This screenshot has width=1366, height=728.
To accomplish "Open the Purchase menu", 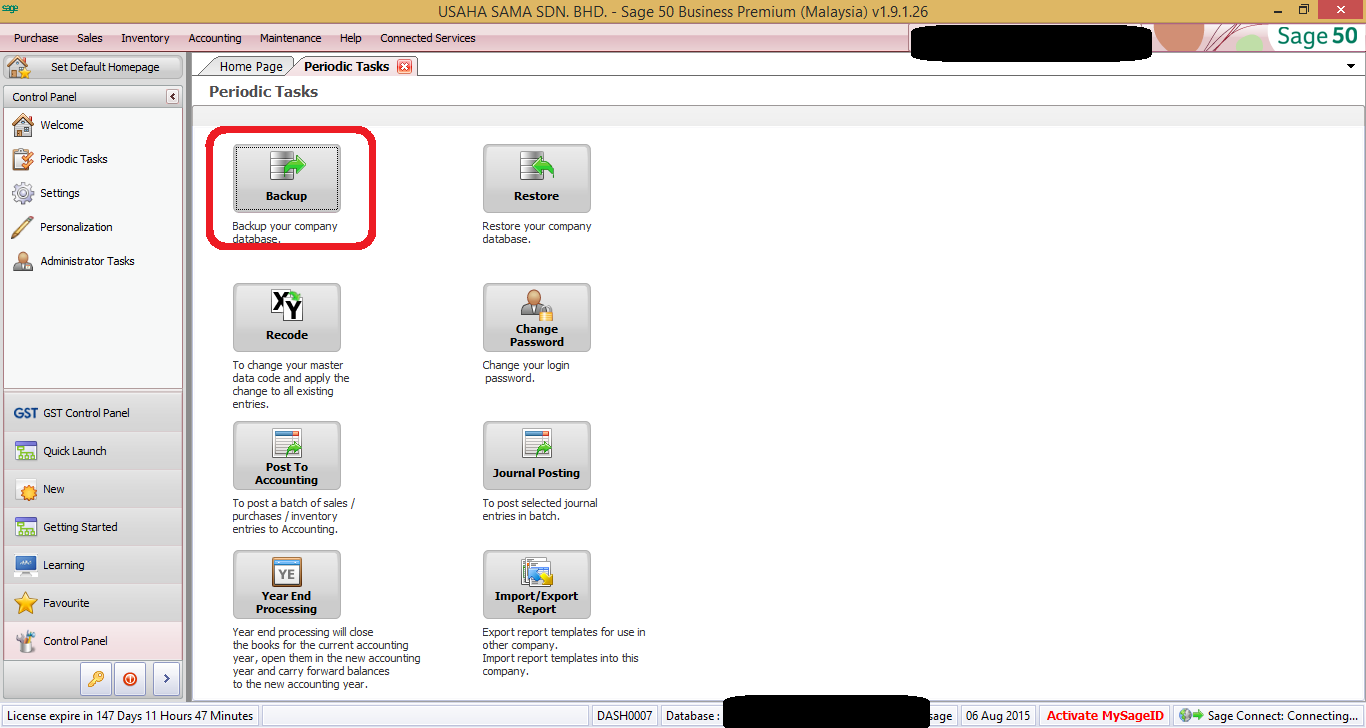I will click(x=36, y=38).
